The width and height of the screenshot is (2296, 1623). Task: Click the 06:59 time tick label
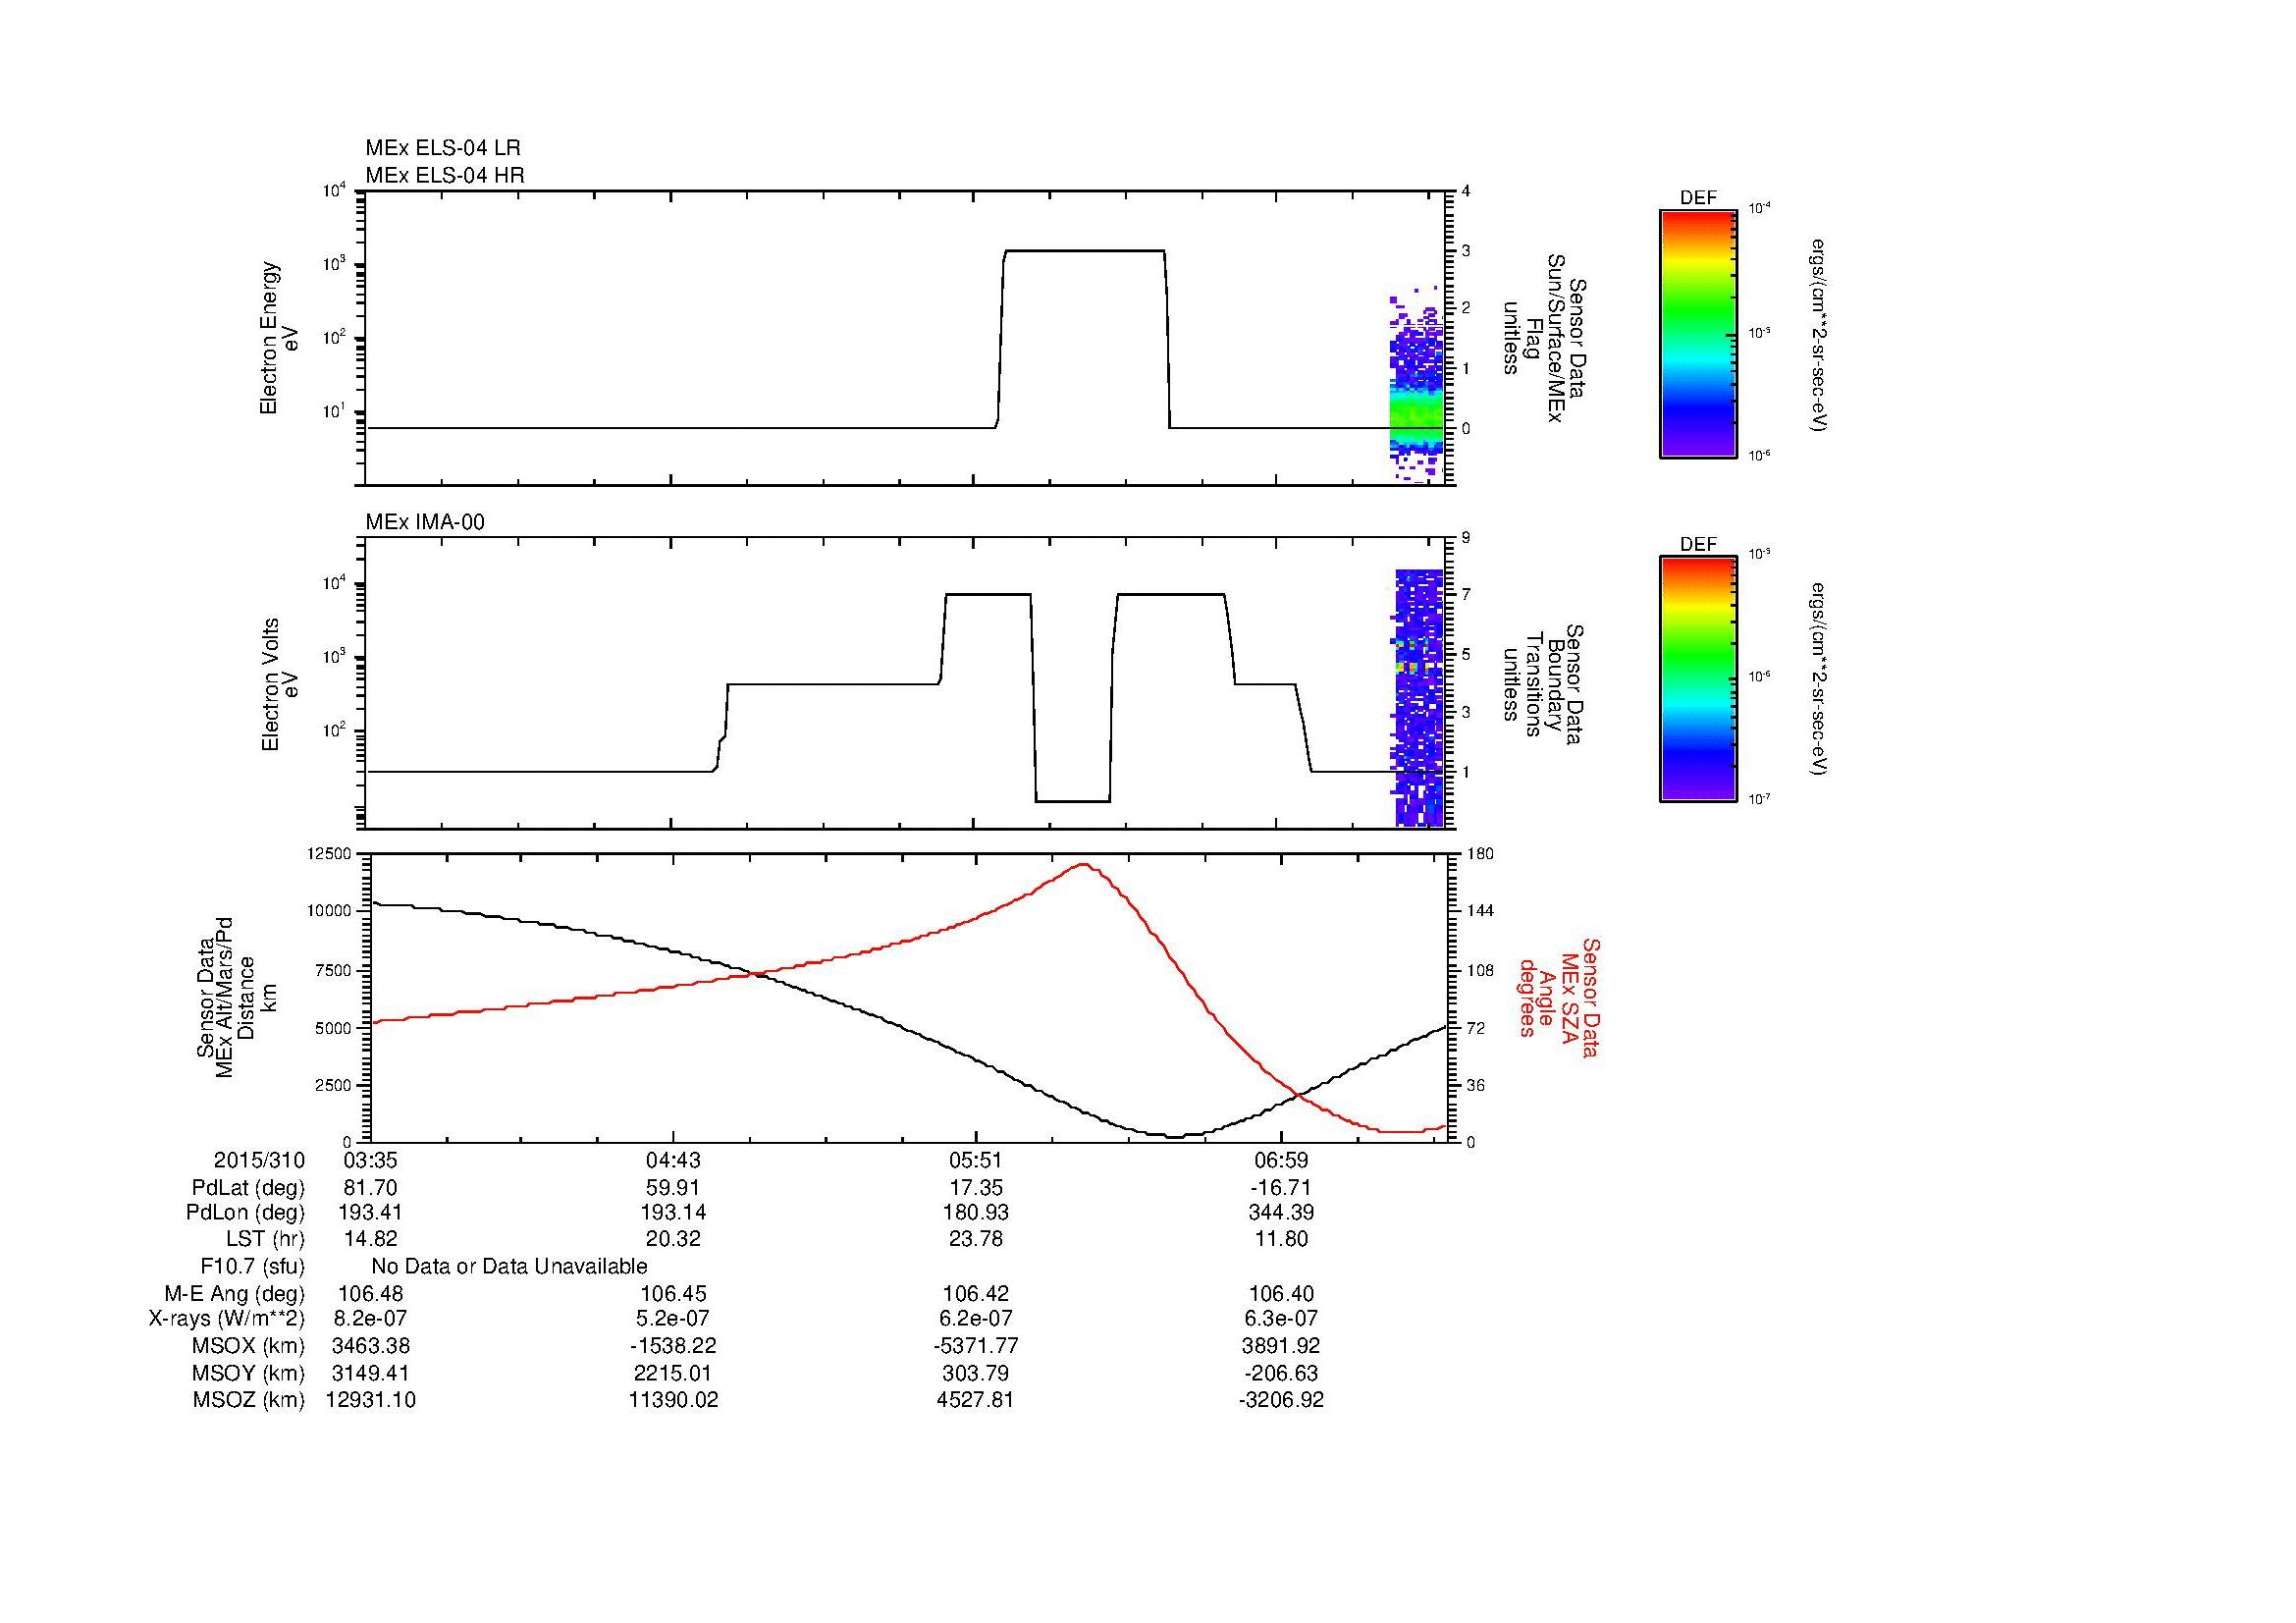[1280, 1160]
